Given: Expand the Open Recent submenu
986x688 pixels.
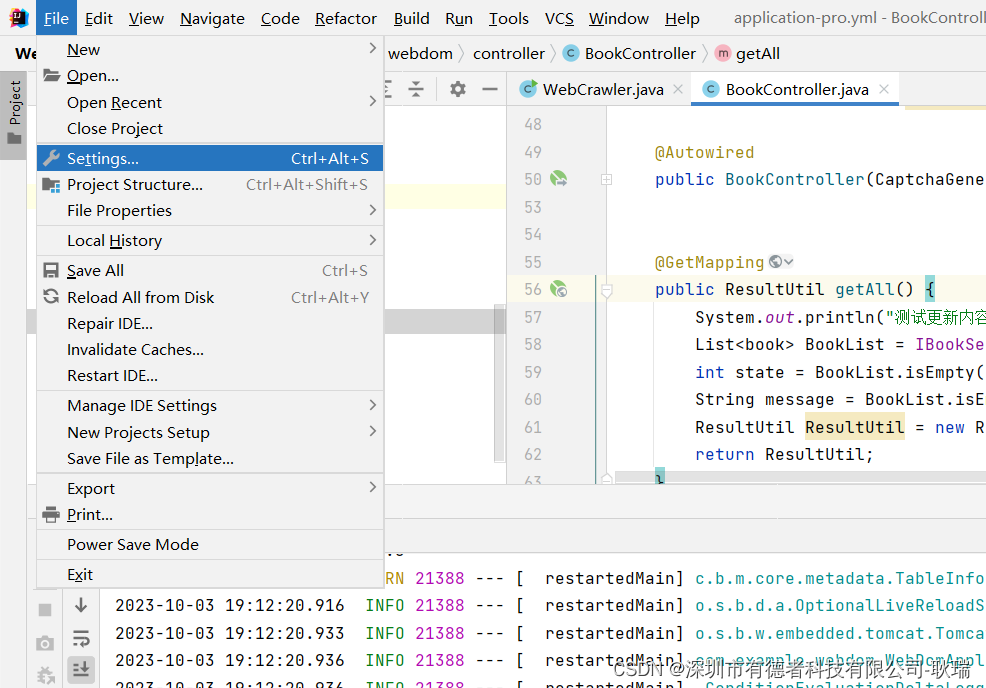Looking at the screenshot, I should coord(200,101).
